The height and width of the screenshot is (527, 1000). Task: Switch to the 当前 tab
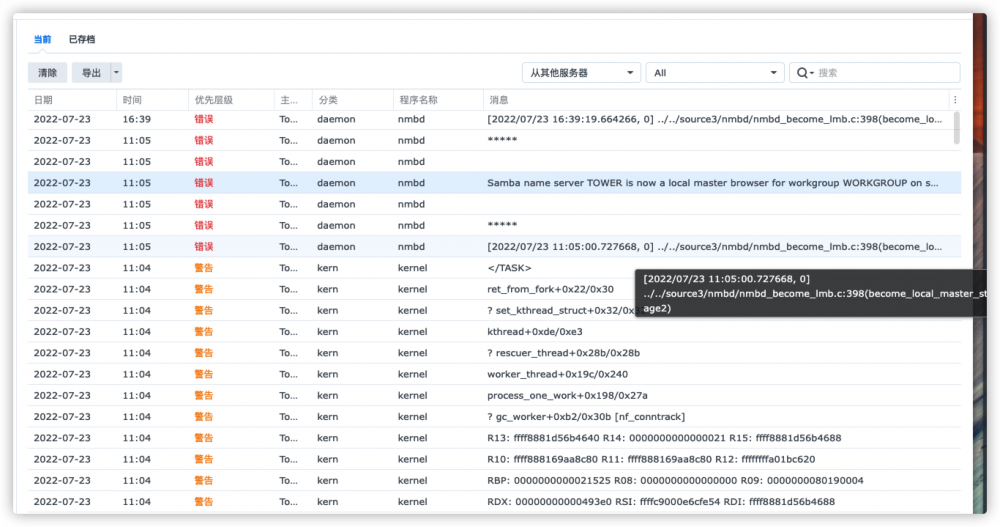(42, 40)
